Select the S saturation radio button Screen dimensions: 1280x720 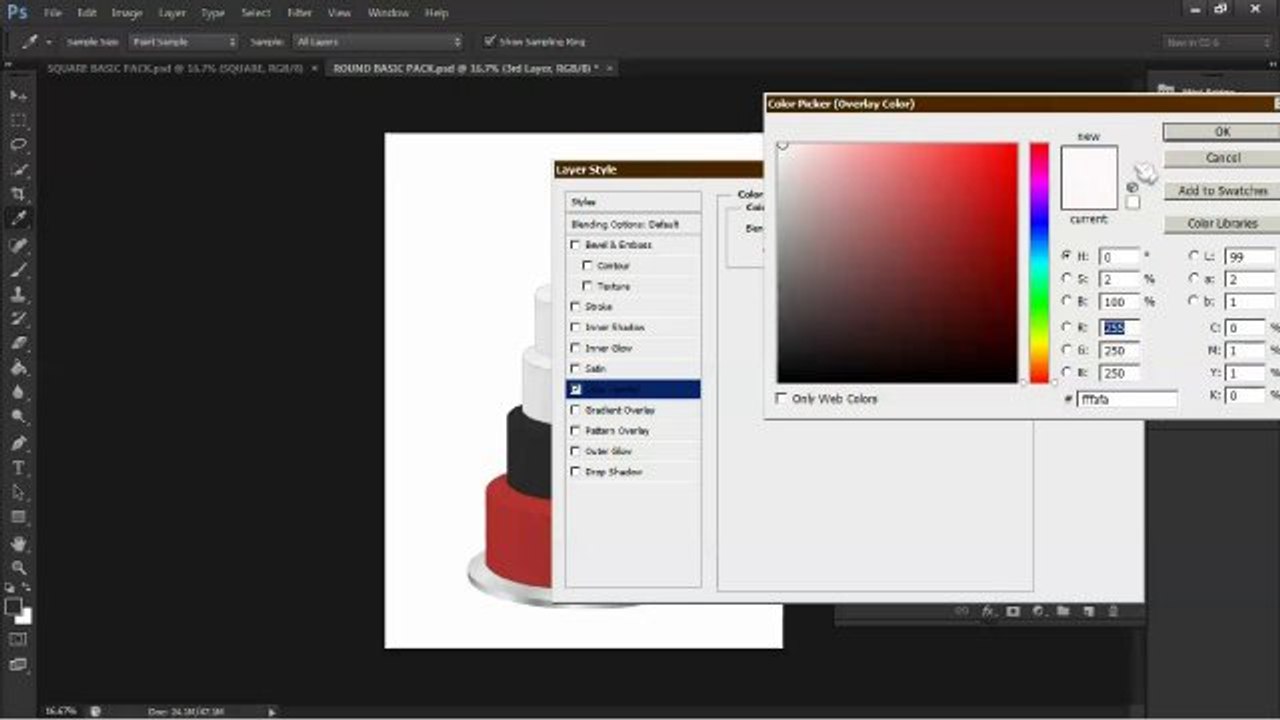pyautogui.click(x=1067, y=279)
